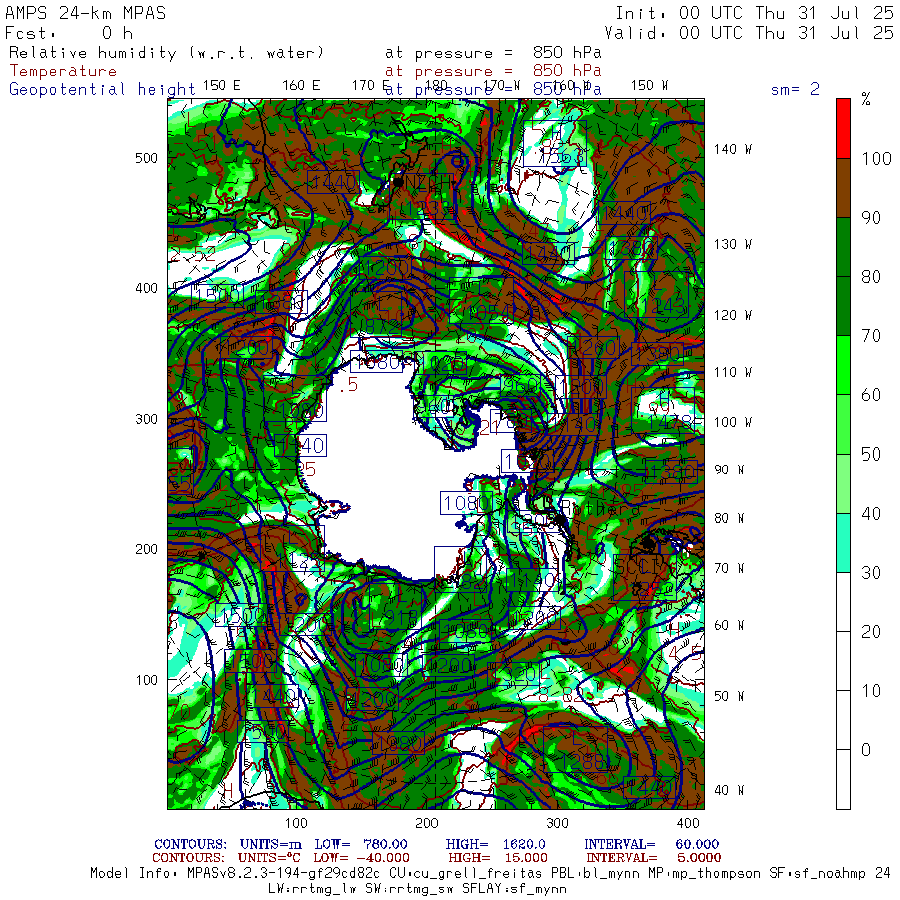Click the red 'Temperature' field label
This screenshot has height=900, width=900.
click(63, 71)
